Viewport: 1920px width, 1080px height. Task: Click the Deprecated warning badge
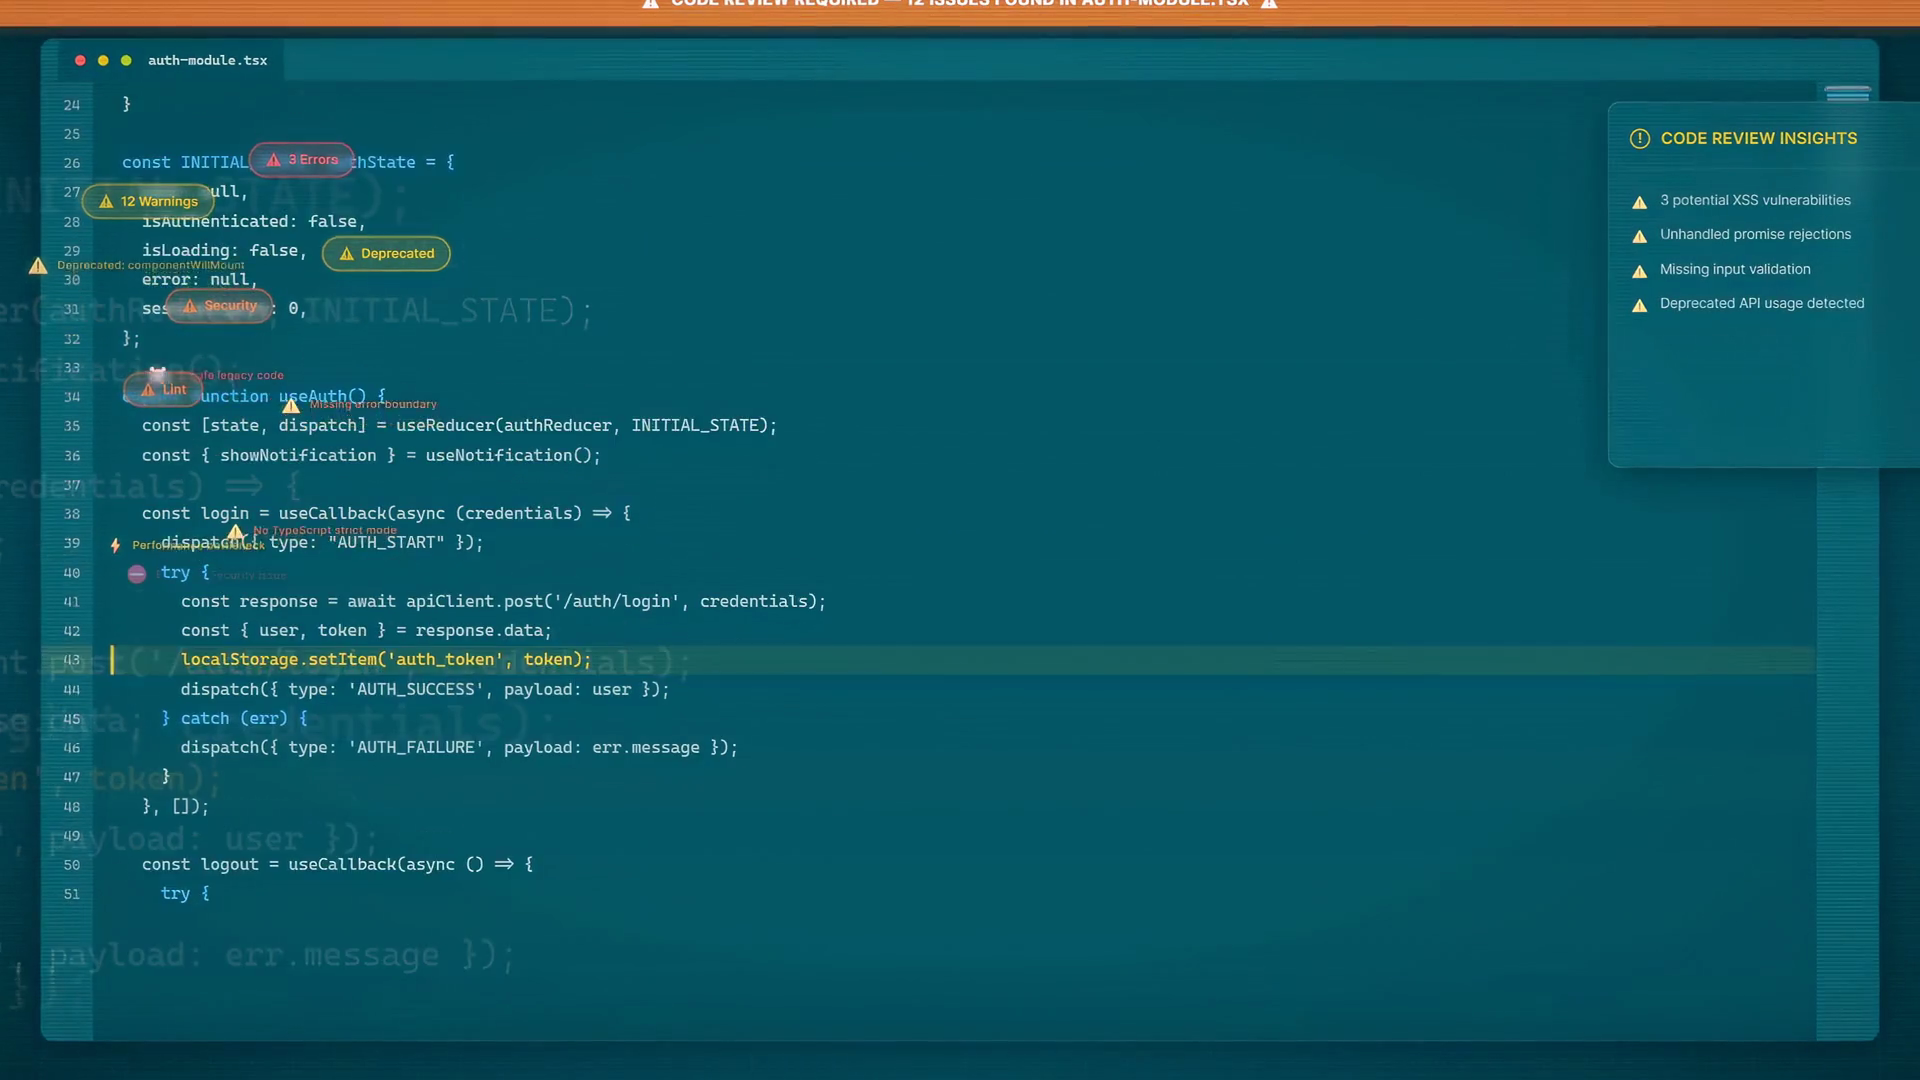[x=386, y=253]
